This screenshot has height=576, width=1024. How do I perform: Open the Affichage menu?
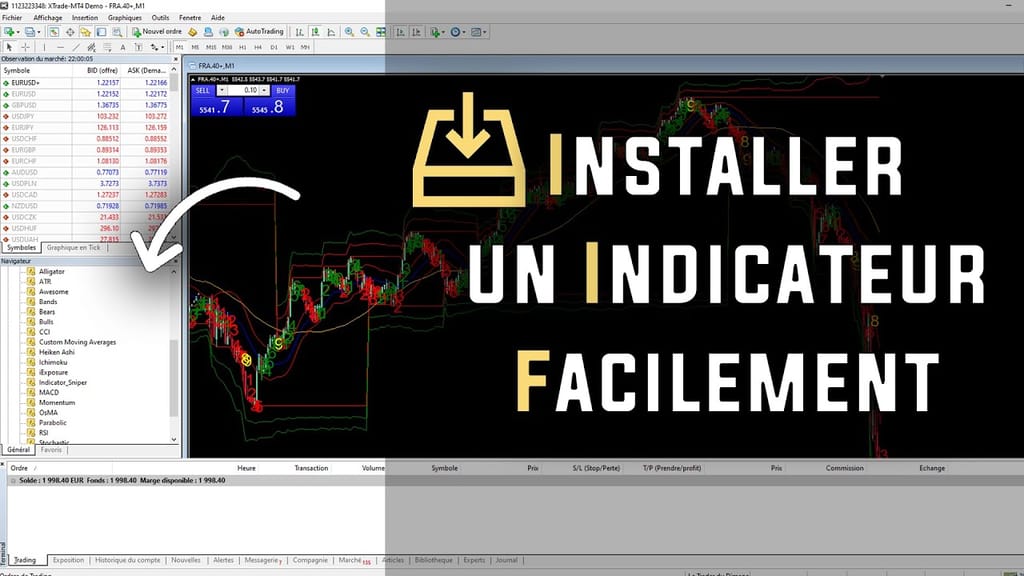point(48,18)
